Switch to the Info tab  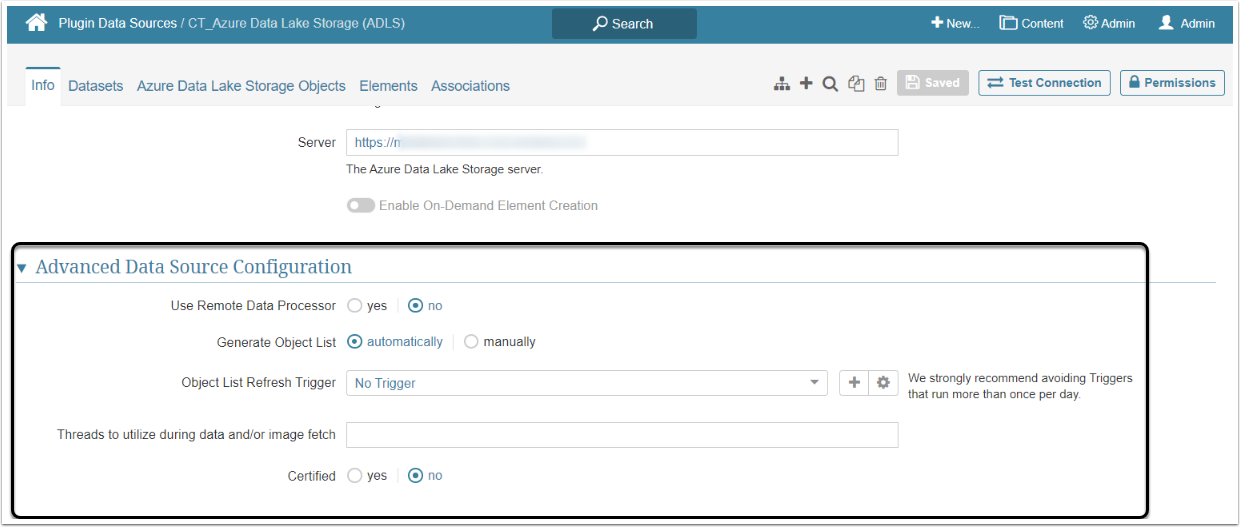point(43,85)
